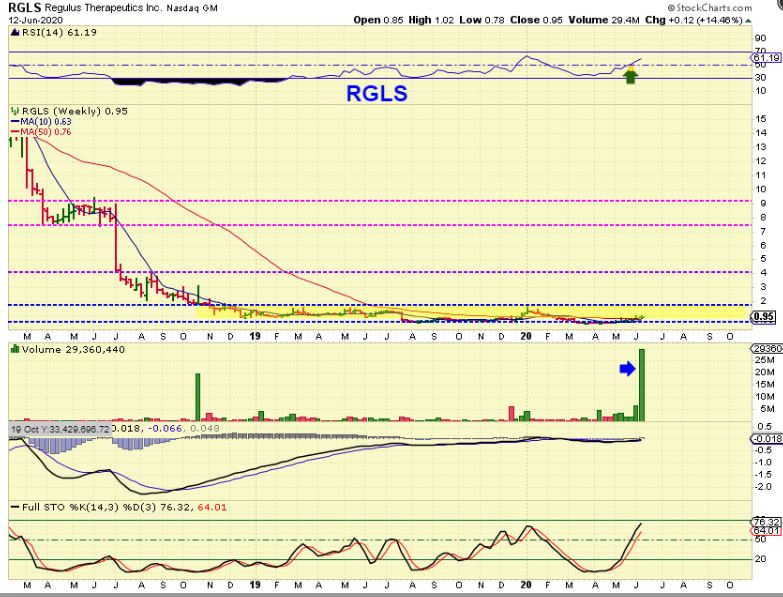
Task: Click the 29360 volume tag on right axis
Action: pyautogui.click(x=767, y=349)
